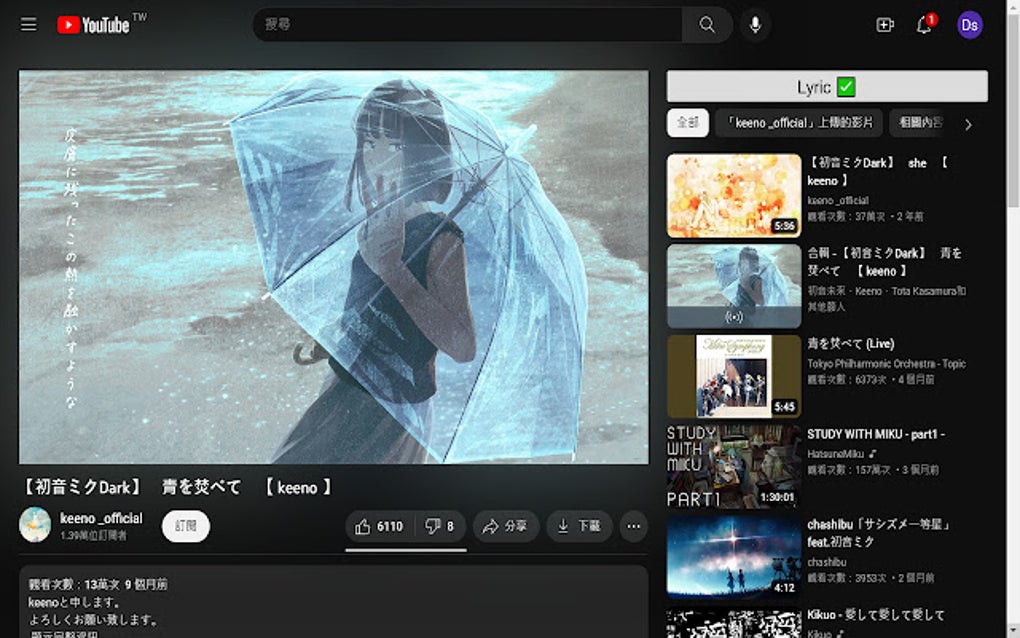Select the keeno_official uploads chip
Viewport: 1020px width, 638px height.
799,122
